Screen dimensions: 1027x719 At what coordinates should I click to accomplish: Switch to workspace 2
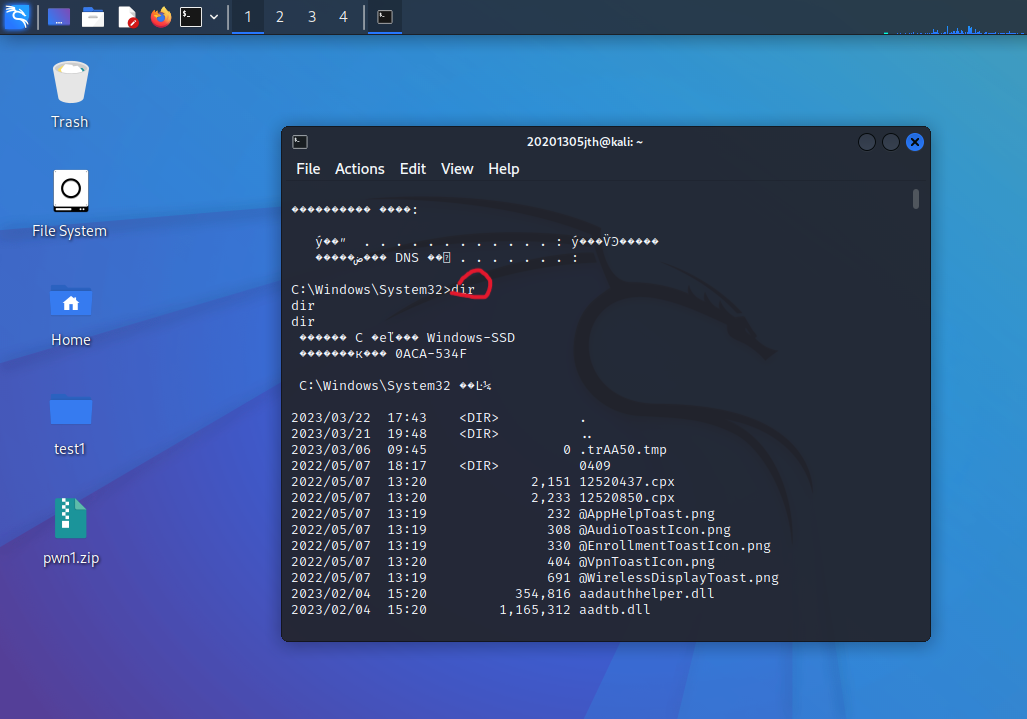[x=280, y=17]
